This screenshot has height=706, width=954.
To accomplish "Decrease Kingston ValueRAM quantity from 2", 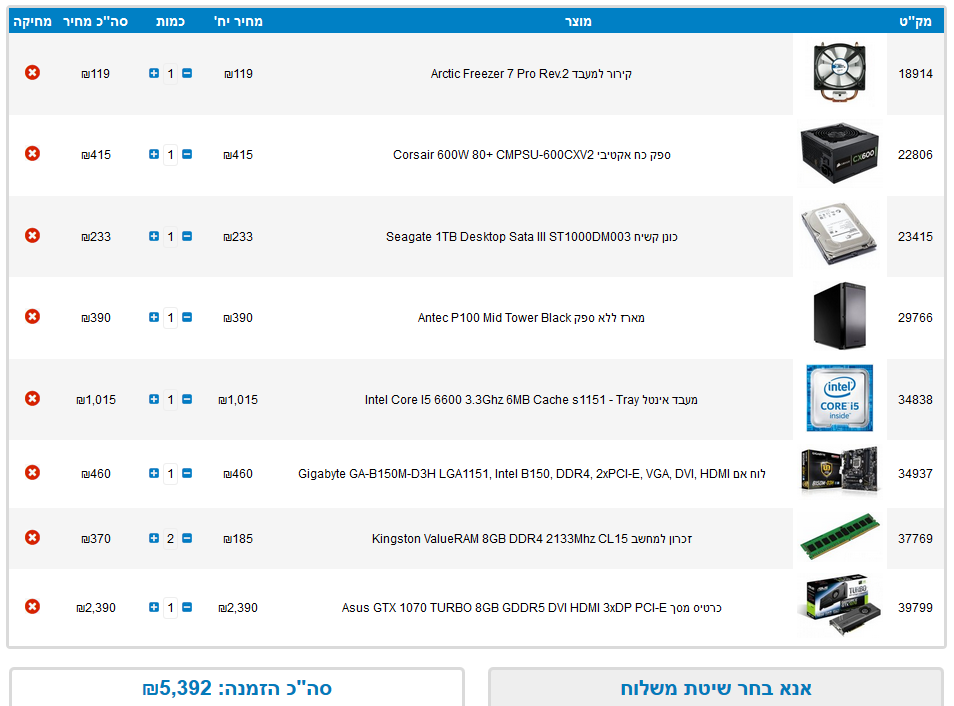I will click(x=187, y=538).
